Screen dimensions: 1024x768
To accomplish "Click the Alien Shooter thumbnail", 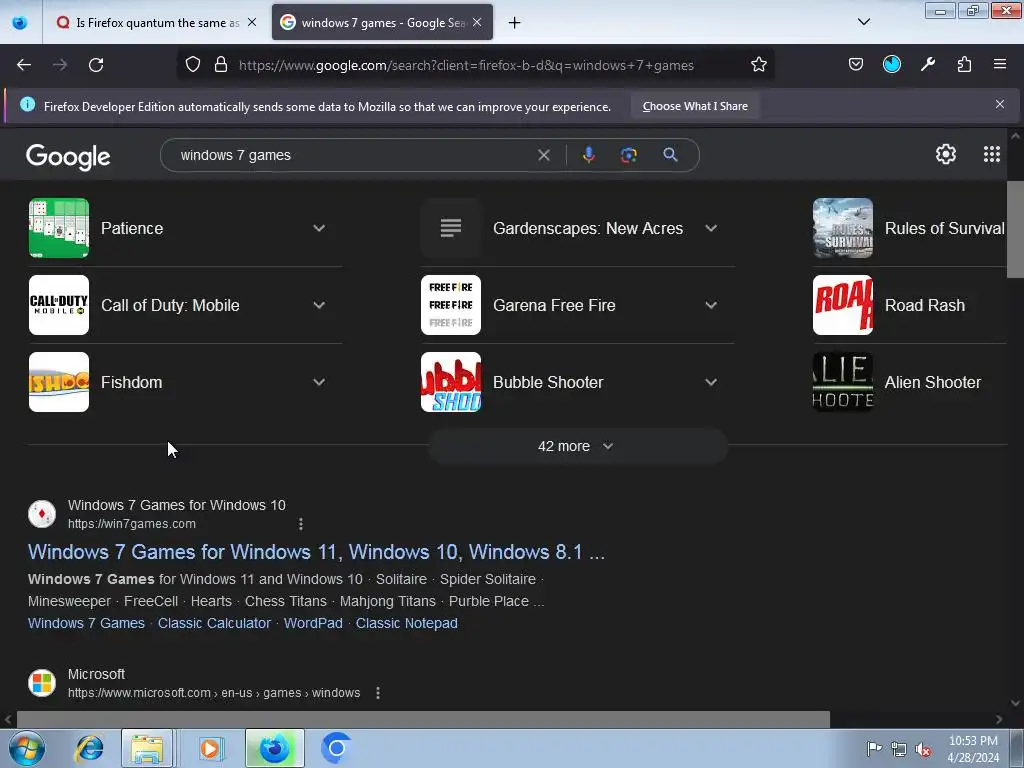I will pyautogui.click(x=842, y=382).
